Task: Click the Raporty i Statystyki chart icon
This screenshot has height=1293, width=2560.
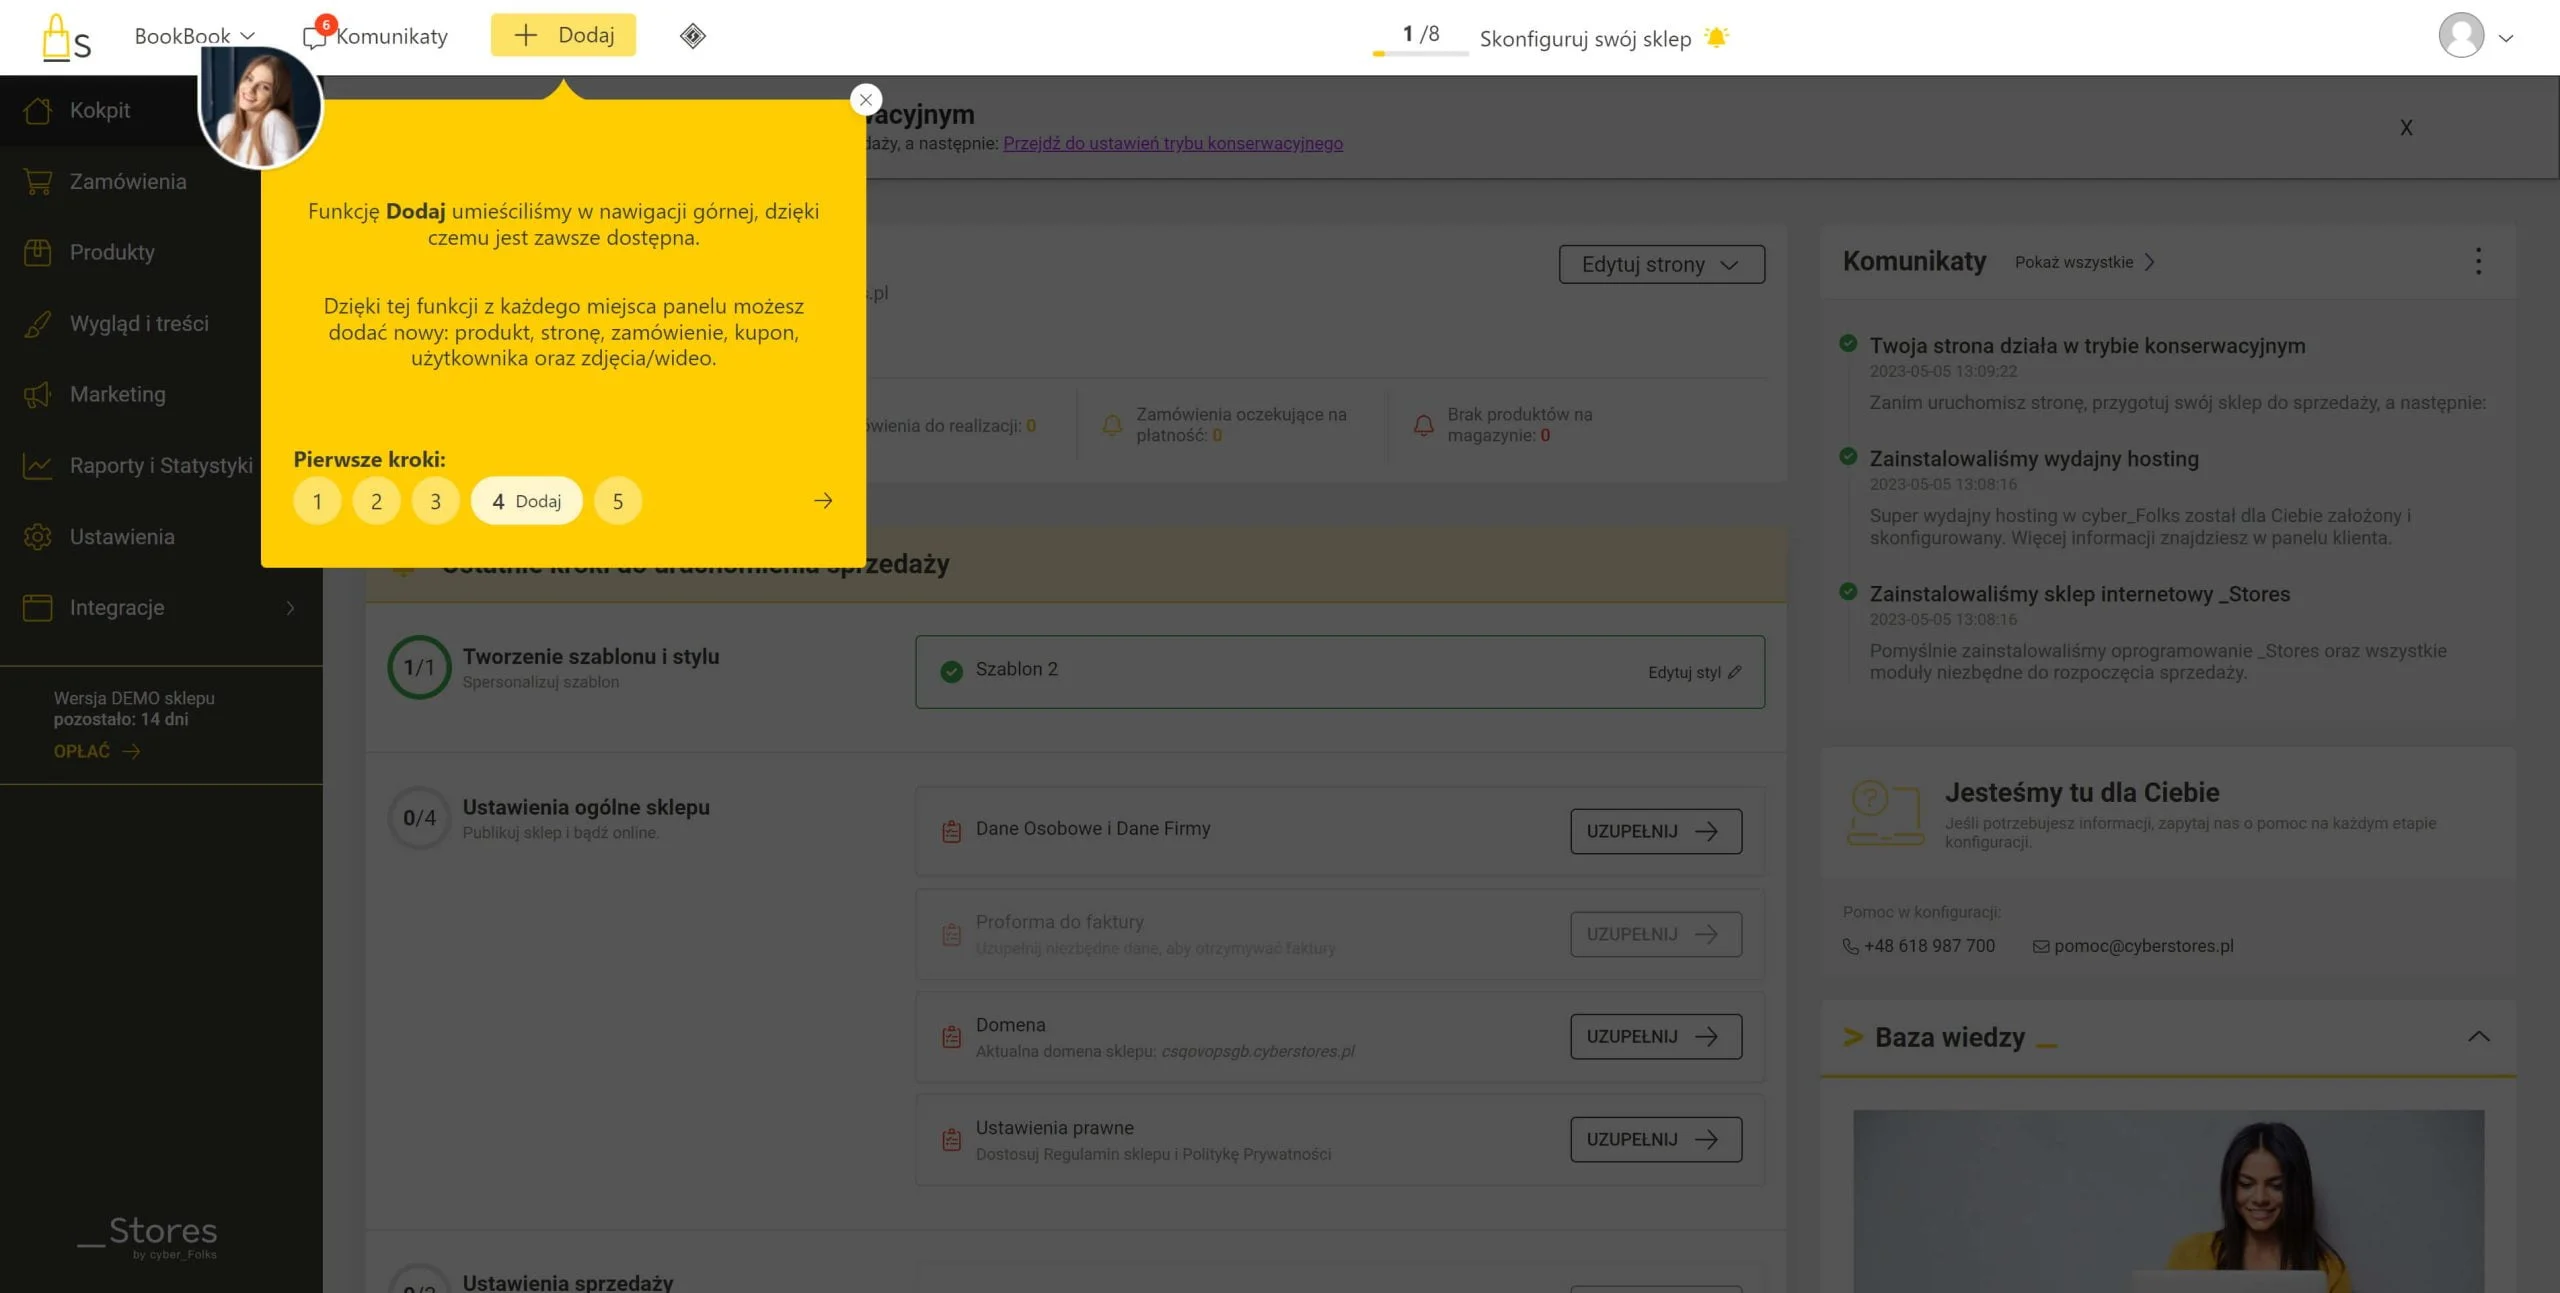Action: tap(37, 465)
